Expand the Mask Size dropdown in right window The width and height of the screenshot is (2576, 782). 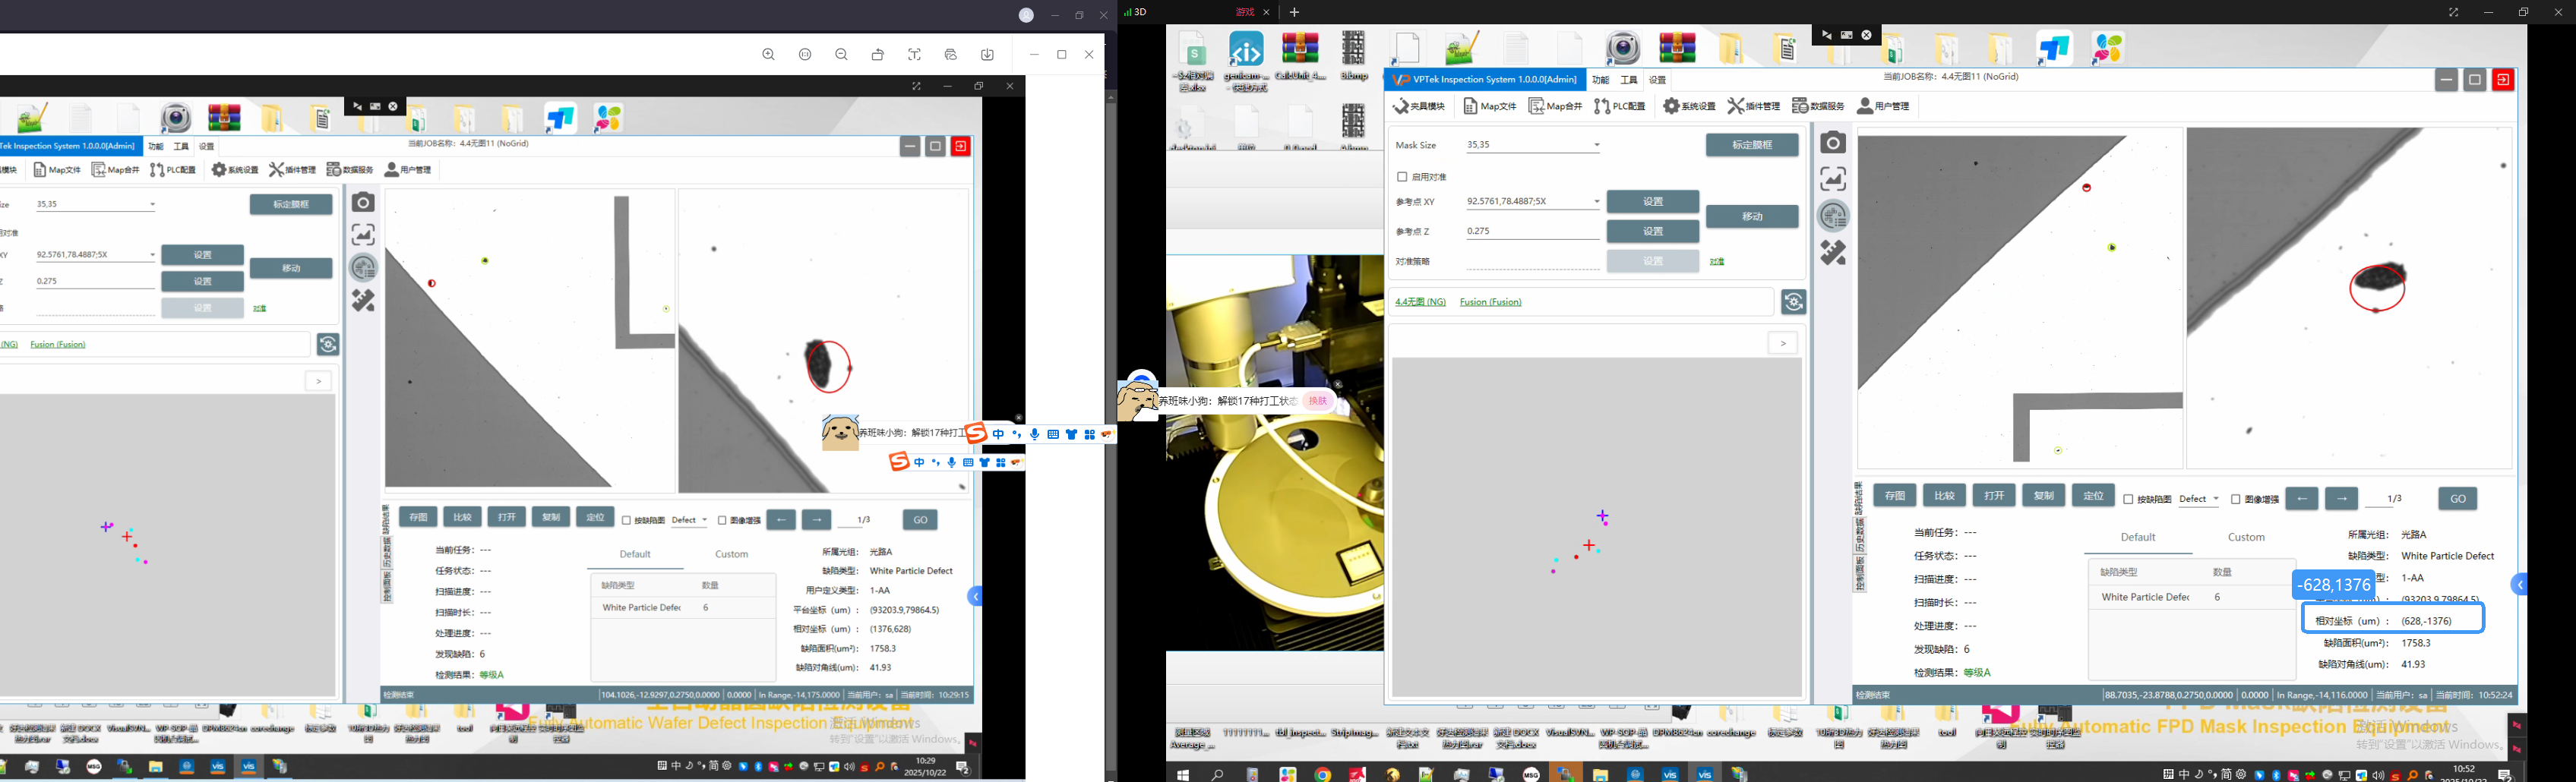[x=1596, y=146]
